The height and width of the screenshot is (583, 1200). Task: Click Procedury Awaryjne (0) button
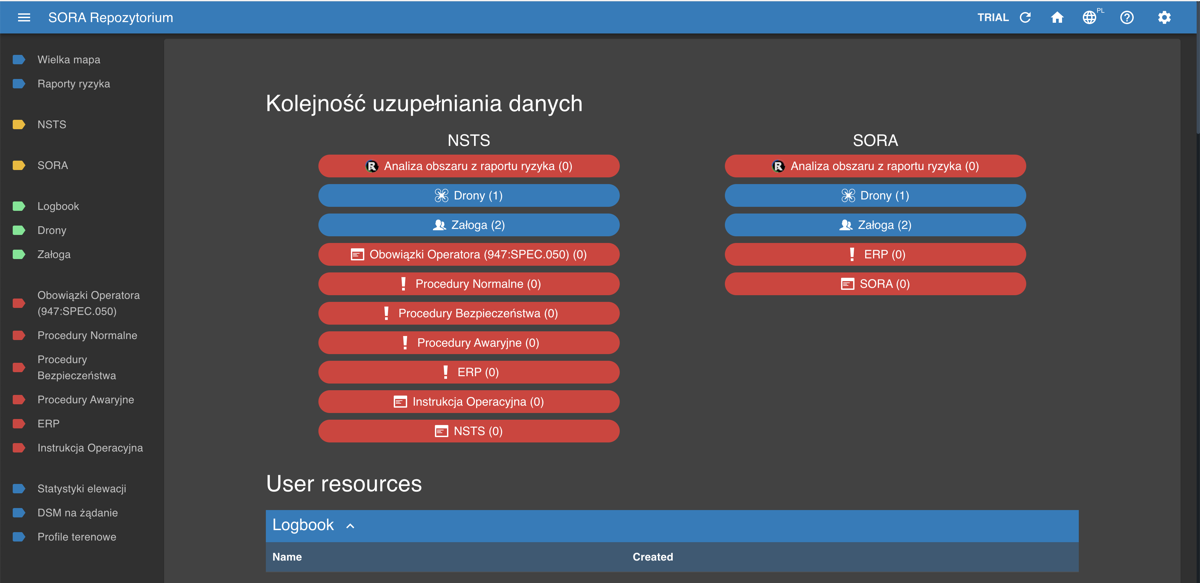469,343
